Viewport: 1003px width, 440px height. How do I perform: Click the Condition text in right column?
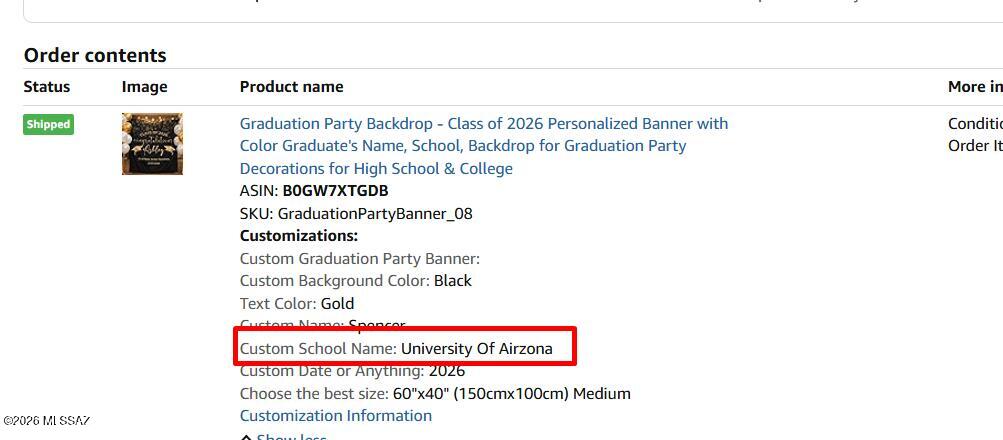point(975,123)
